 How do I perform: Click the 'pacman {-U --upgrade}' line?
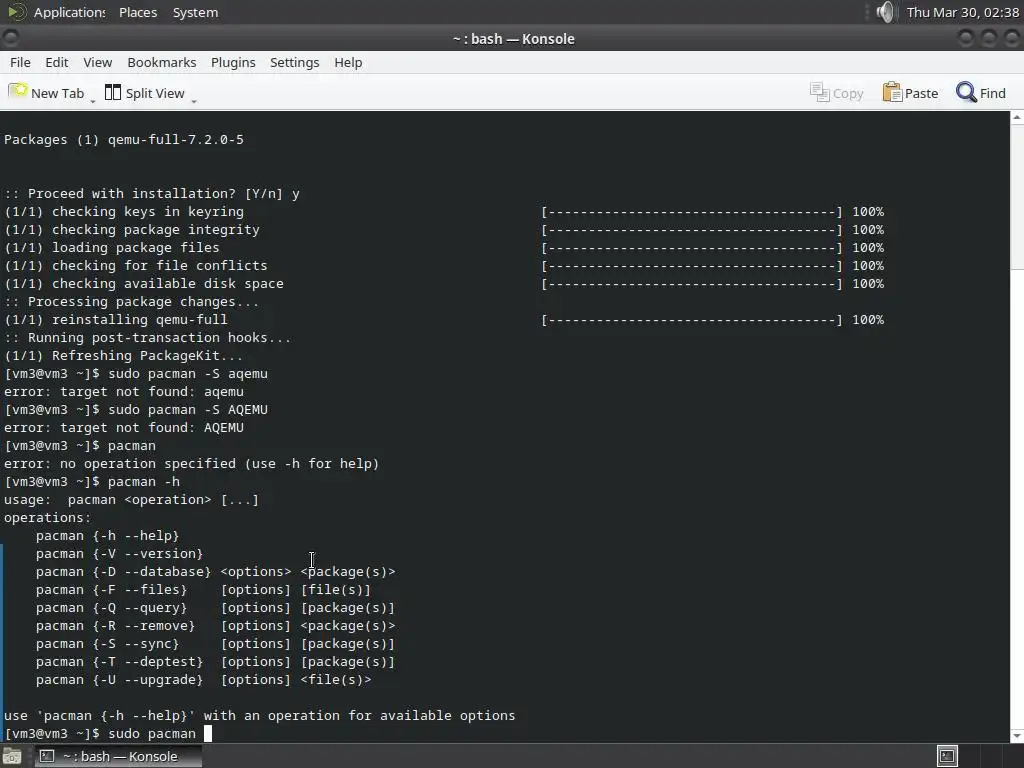(x=204, y=680)
